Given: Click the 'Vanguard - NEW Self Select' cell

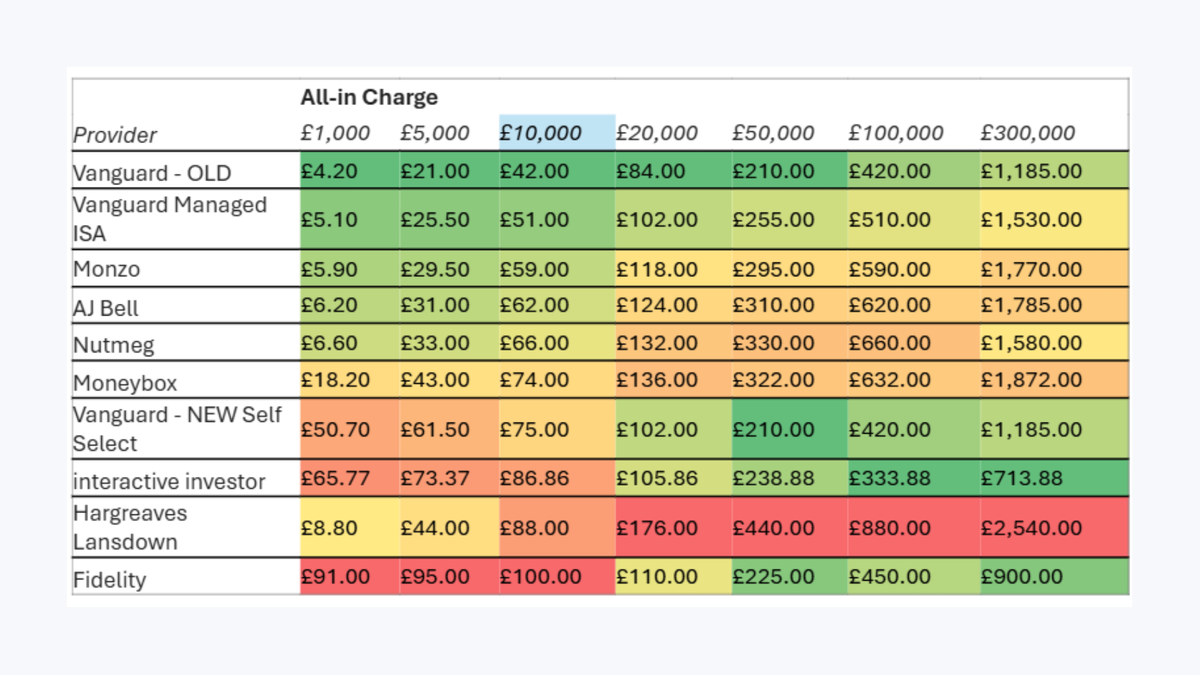Looking at the screenshot, I should point(185,429).
